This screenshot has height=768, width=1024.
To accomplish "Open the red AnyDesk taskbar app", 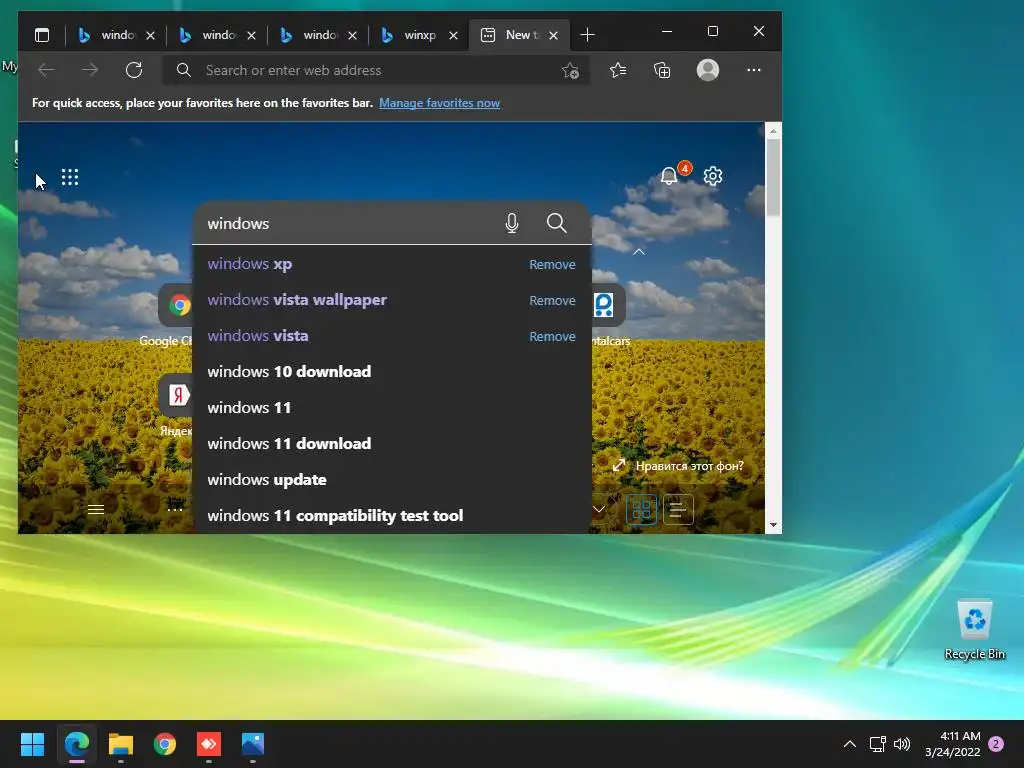I will click(x=209, y=744).
